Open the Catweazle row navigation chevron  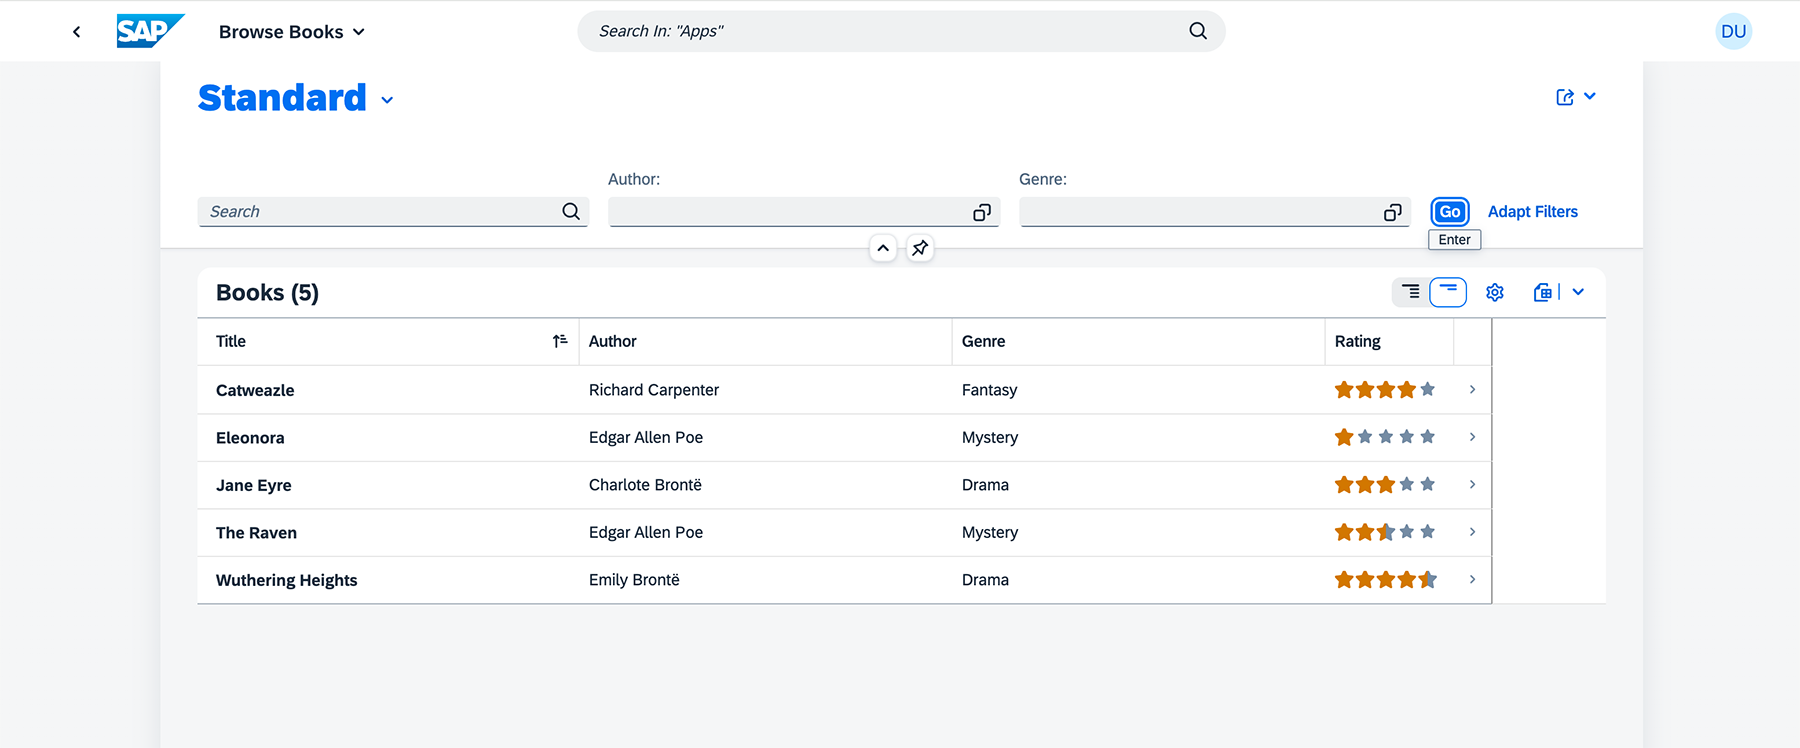pos(1472,390)
